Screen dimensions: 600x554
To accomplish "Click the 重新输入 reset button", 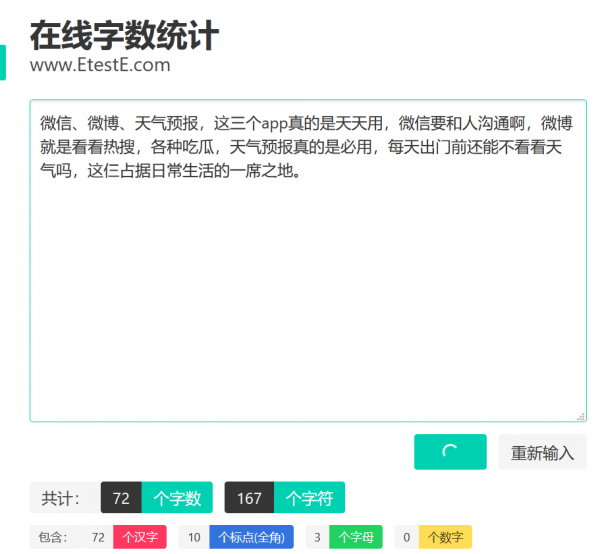I will tap(542, 452).
